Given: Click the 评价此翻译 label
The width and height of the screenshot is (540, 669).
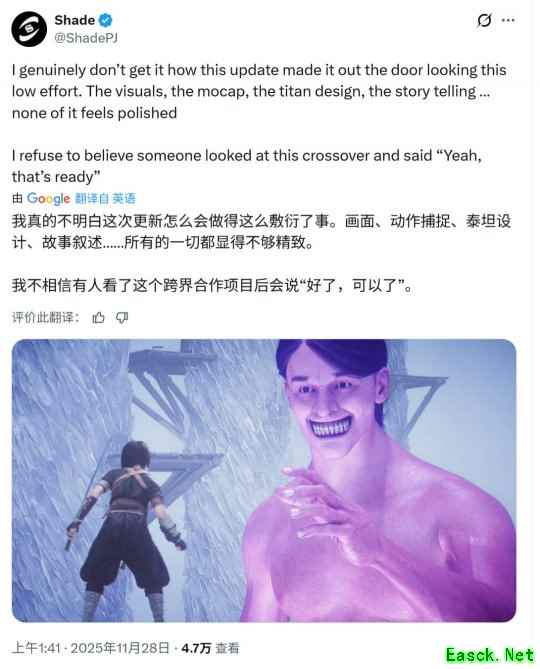Looking at the screenshot, I should 45,317.
